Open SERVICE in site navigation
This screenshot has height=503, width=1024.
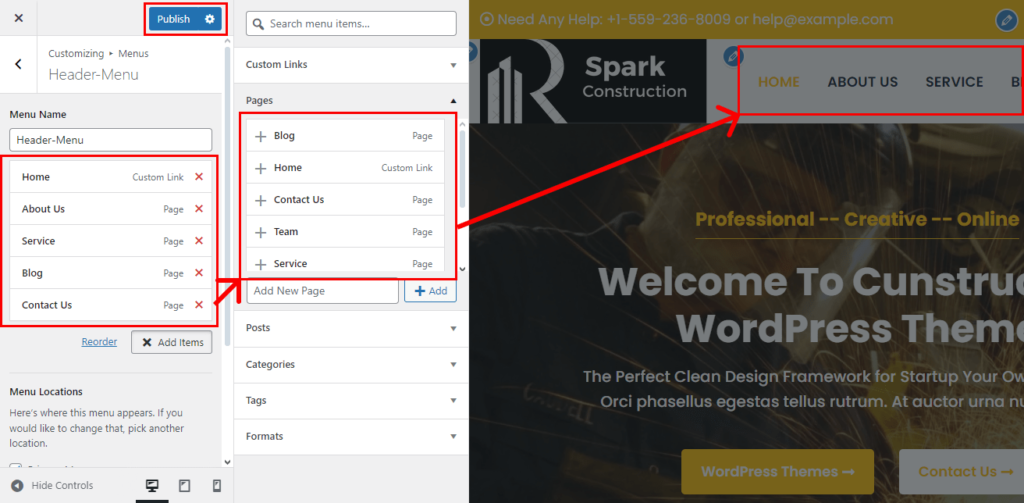954,82
